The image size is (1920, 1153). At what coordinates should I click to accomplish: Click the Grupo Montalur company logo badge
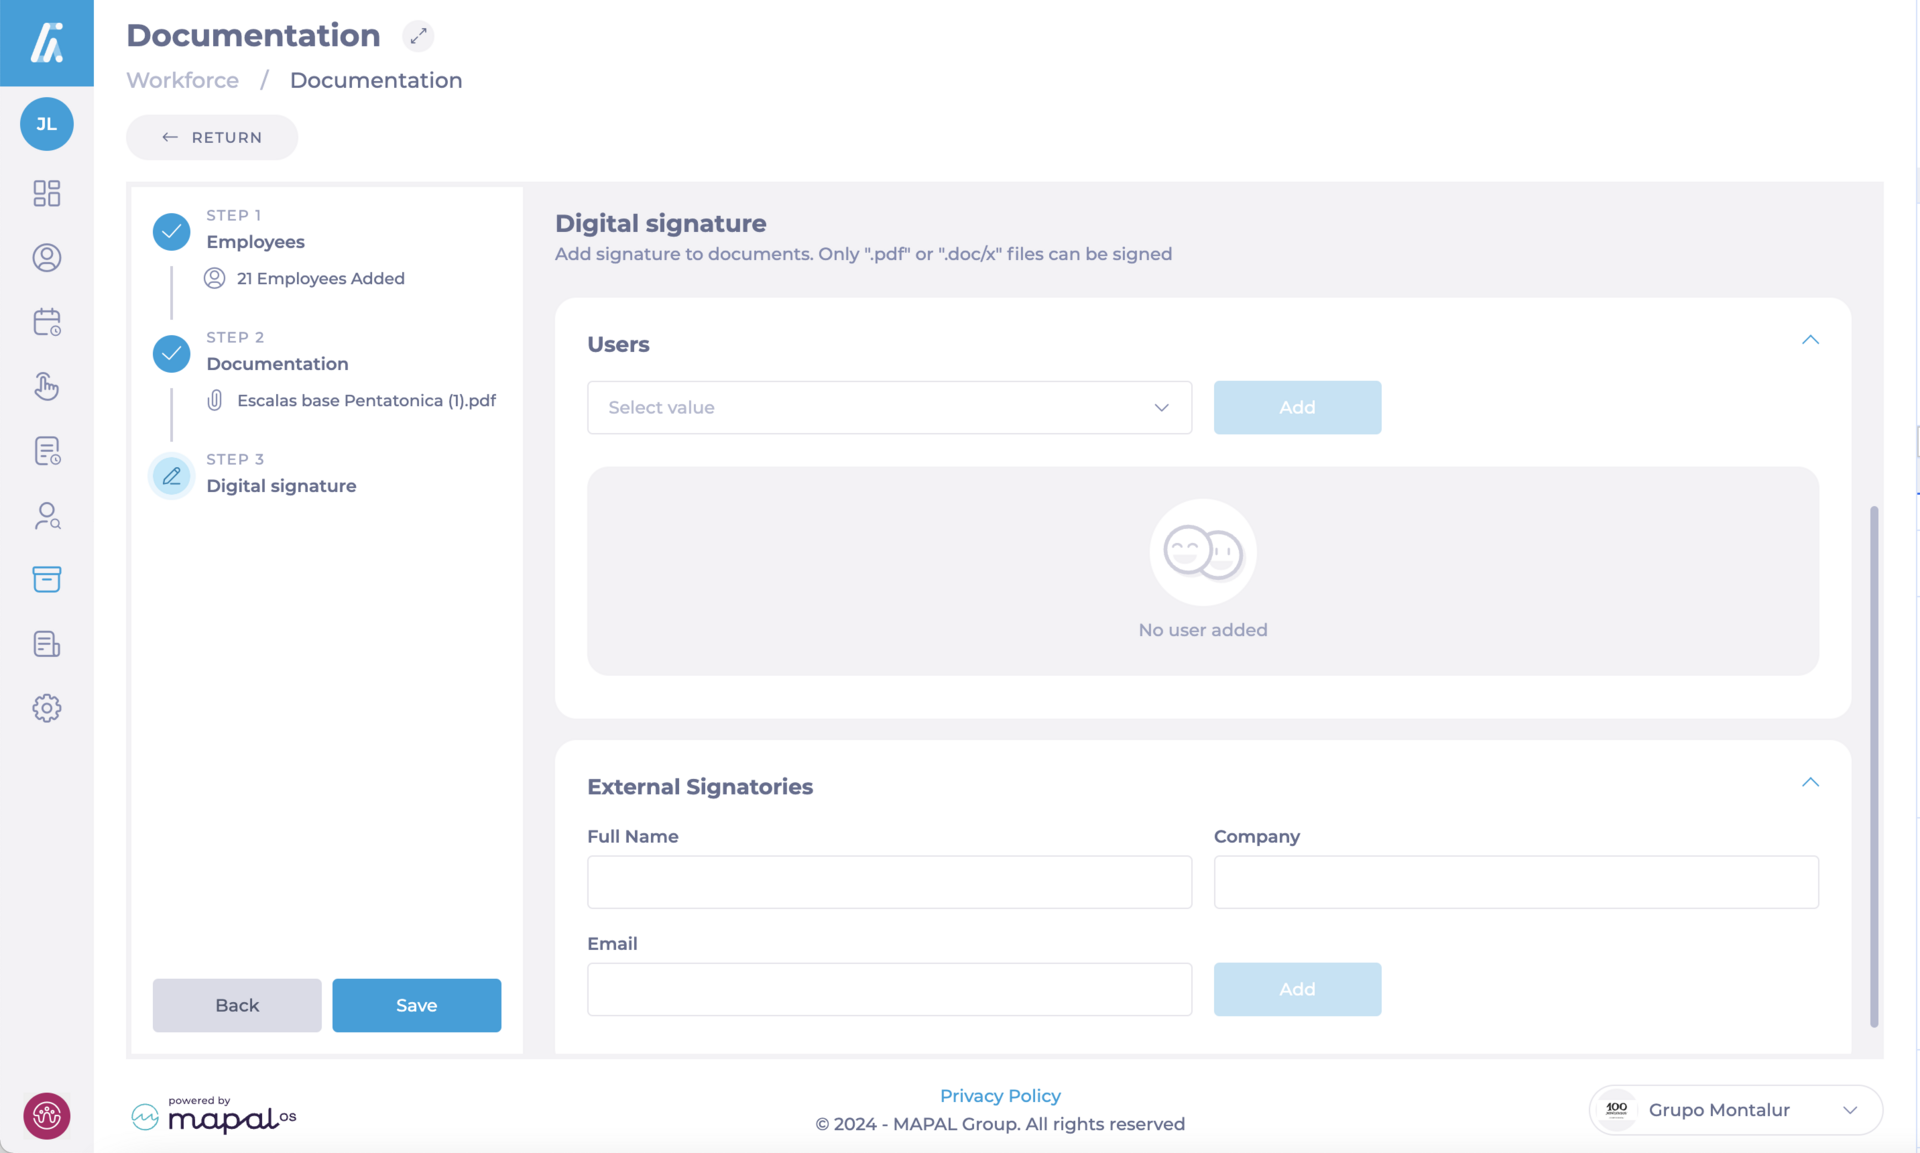point(1616,1110)
